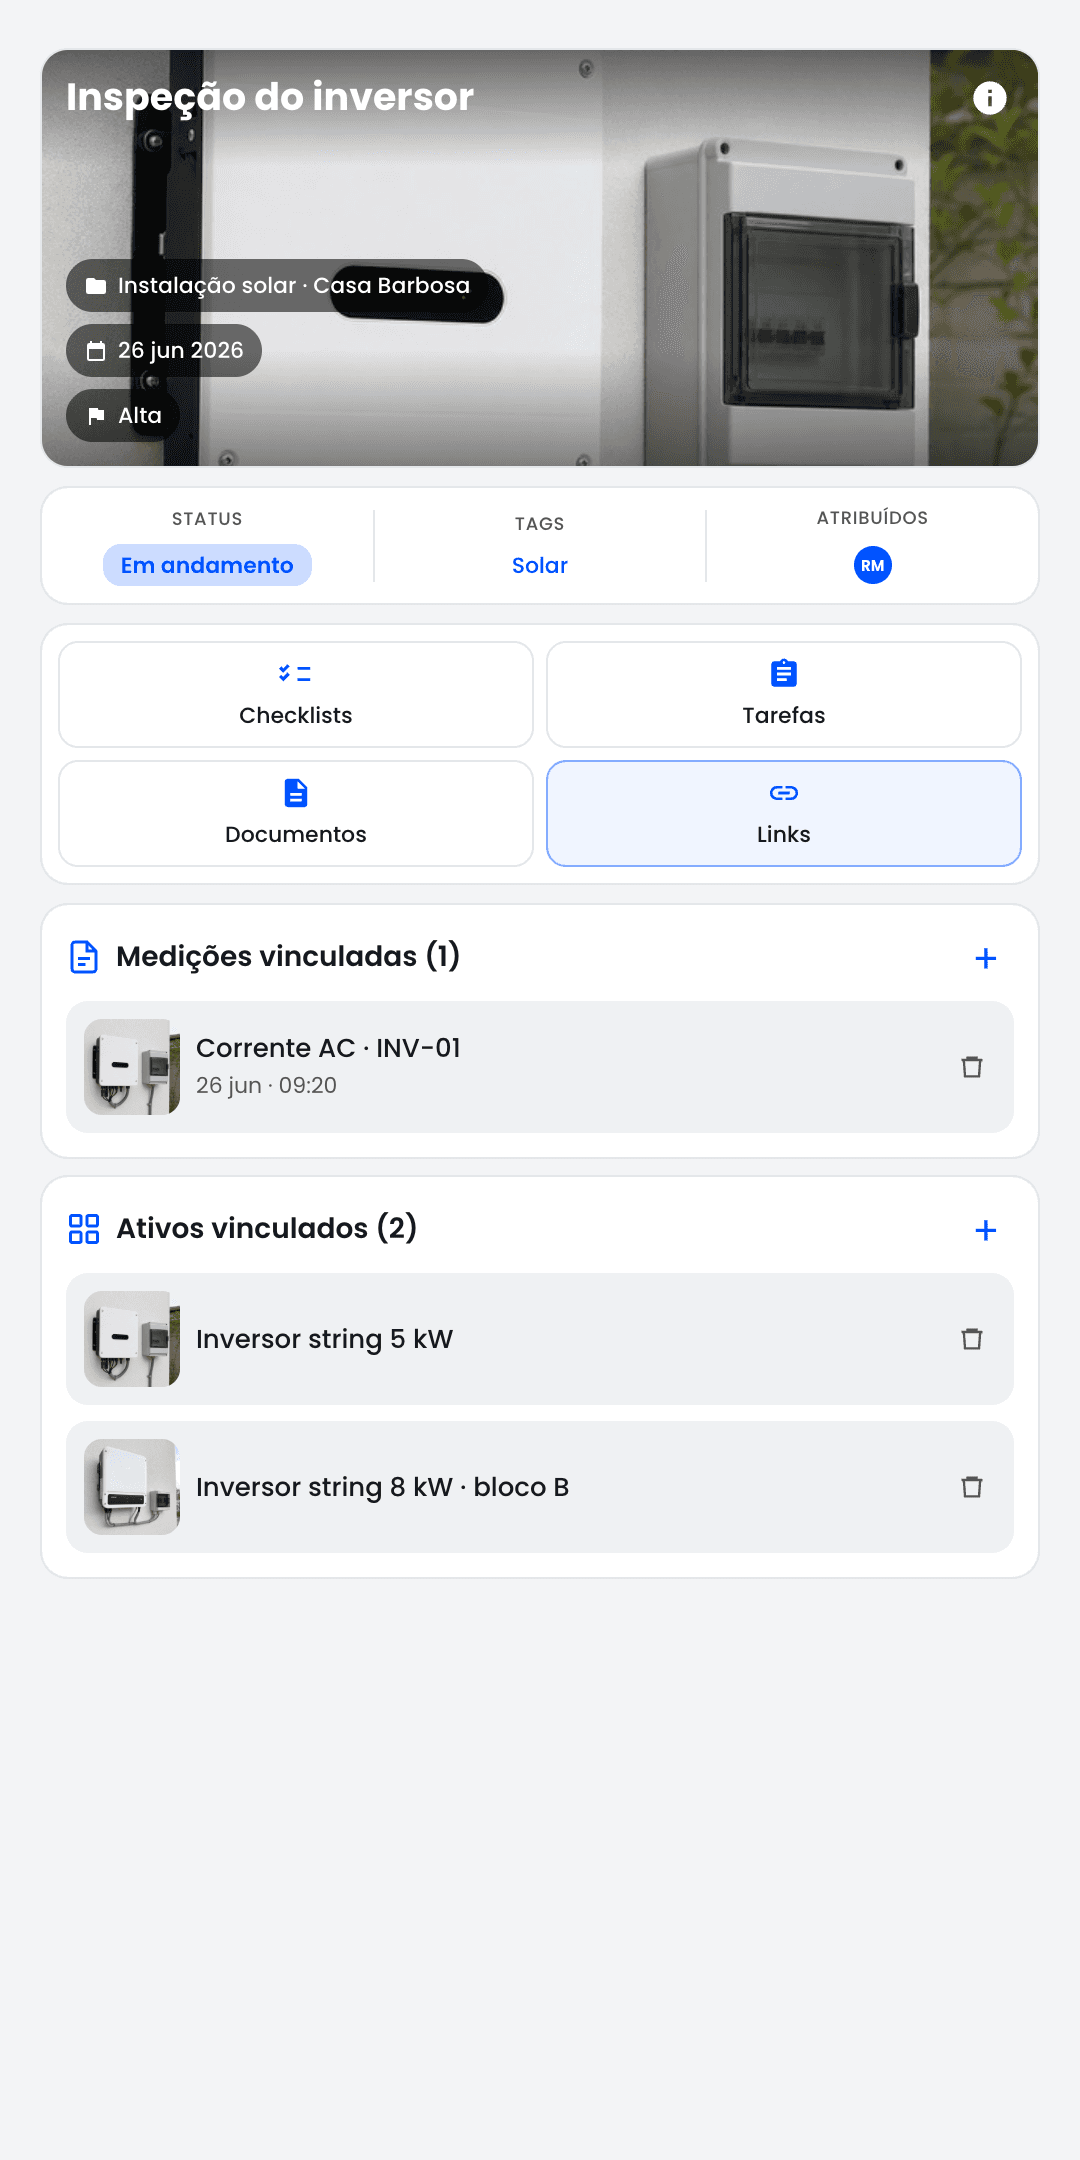Change the Em andamento status

[x=207, y=565]
